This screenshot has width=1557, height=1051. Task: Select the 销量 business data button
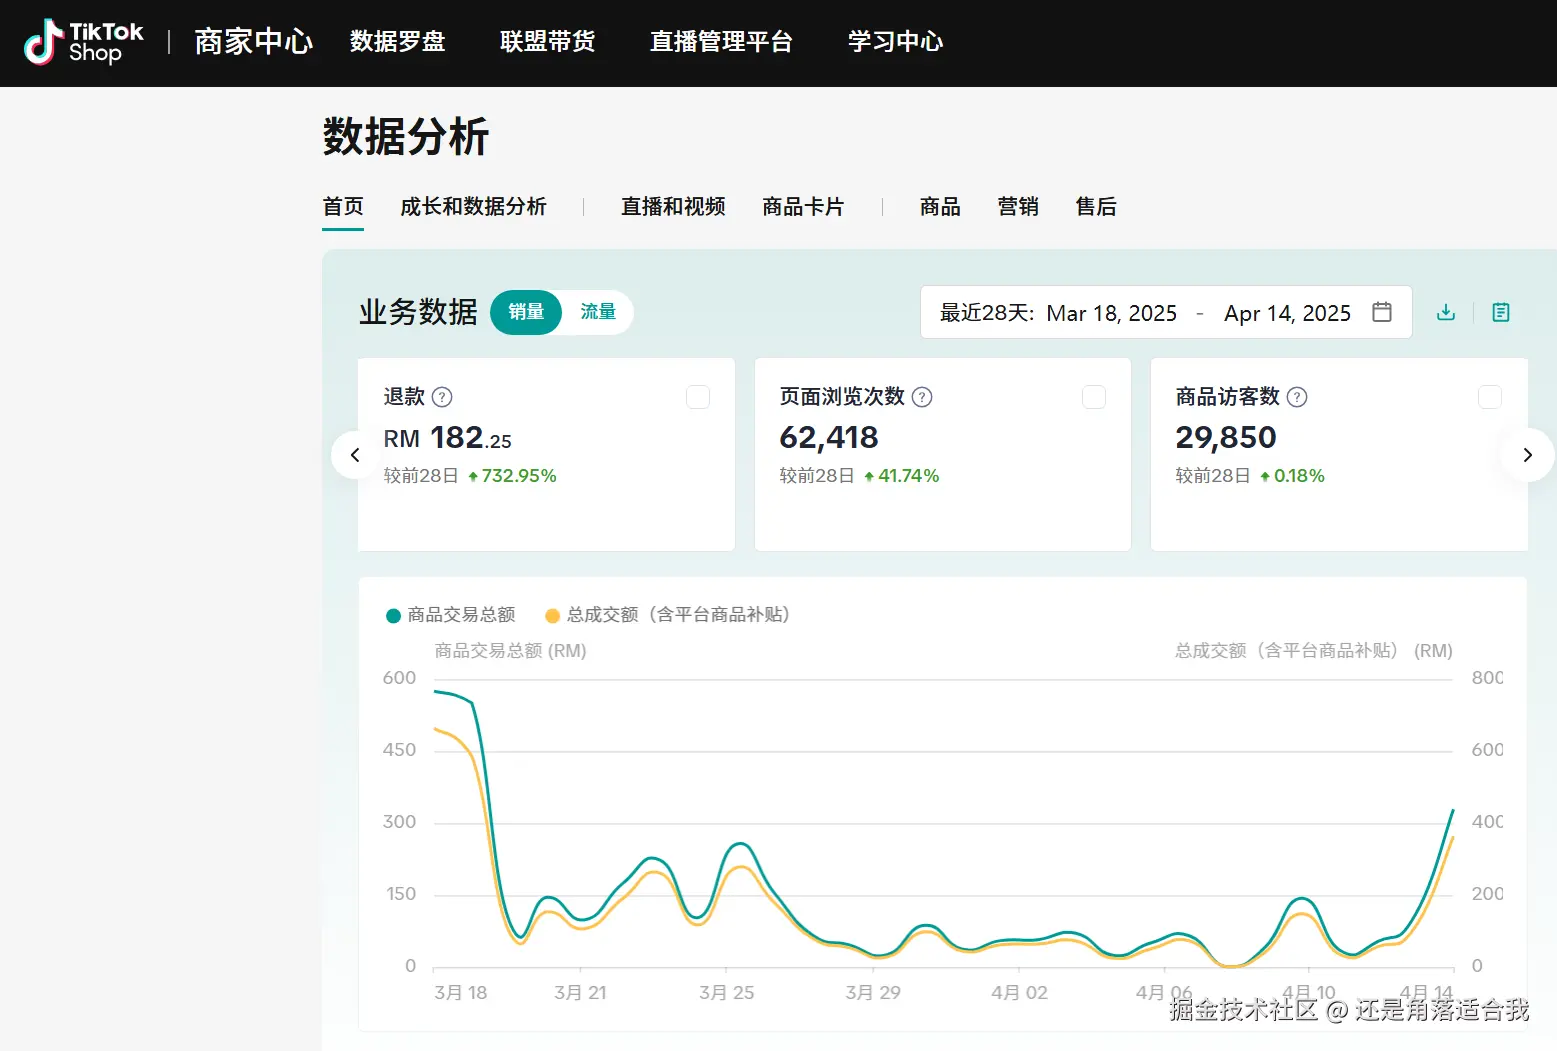(x=526, y=312)
